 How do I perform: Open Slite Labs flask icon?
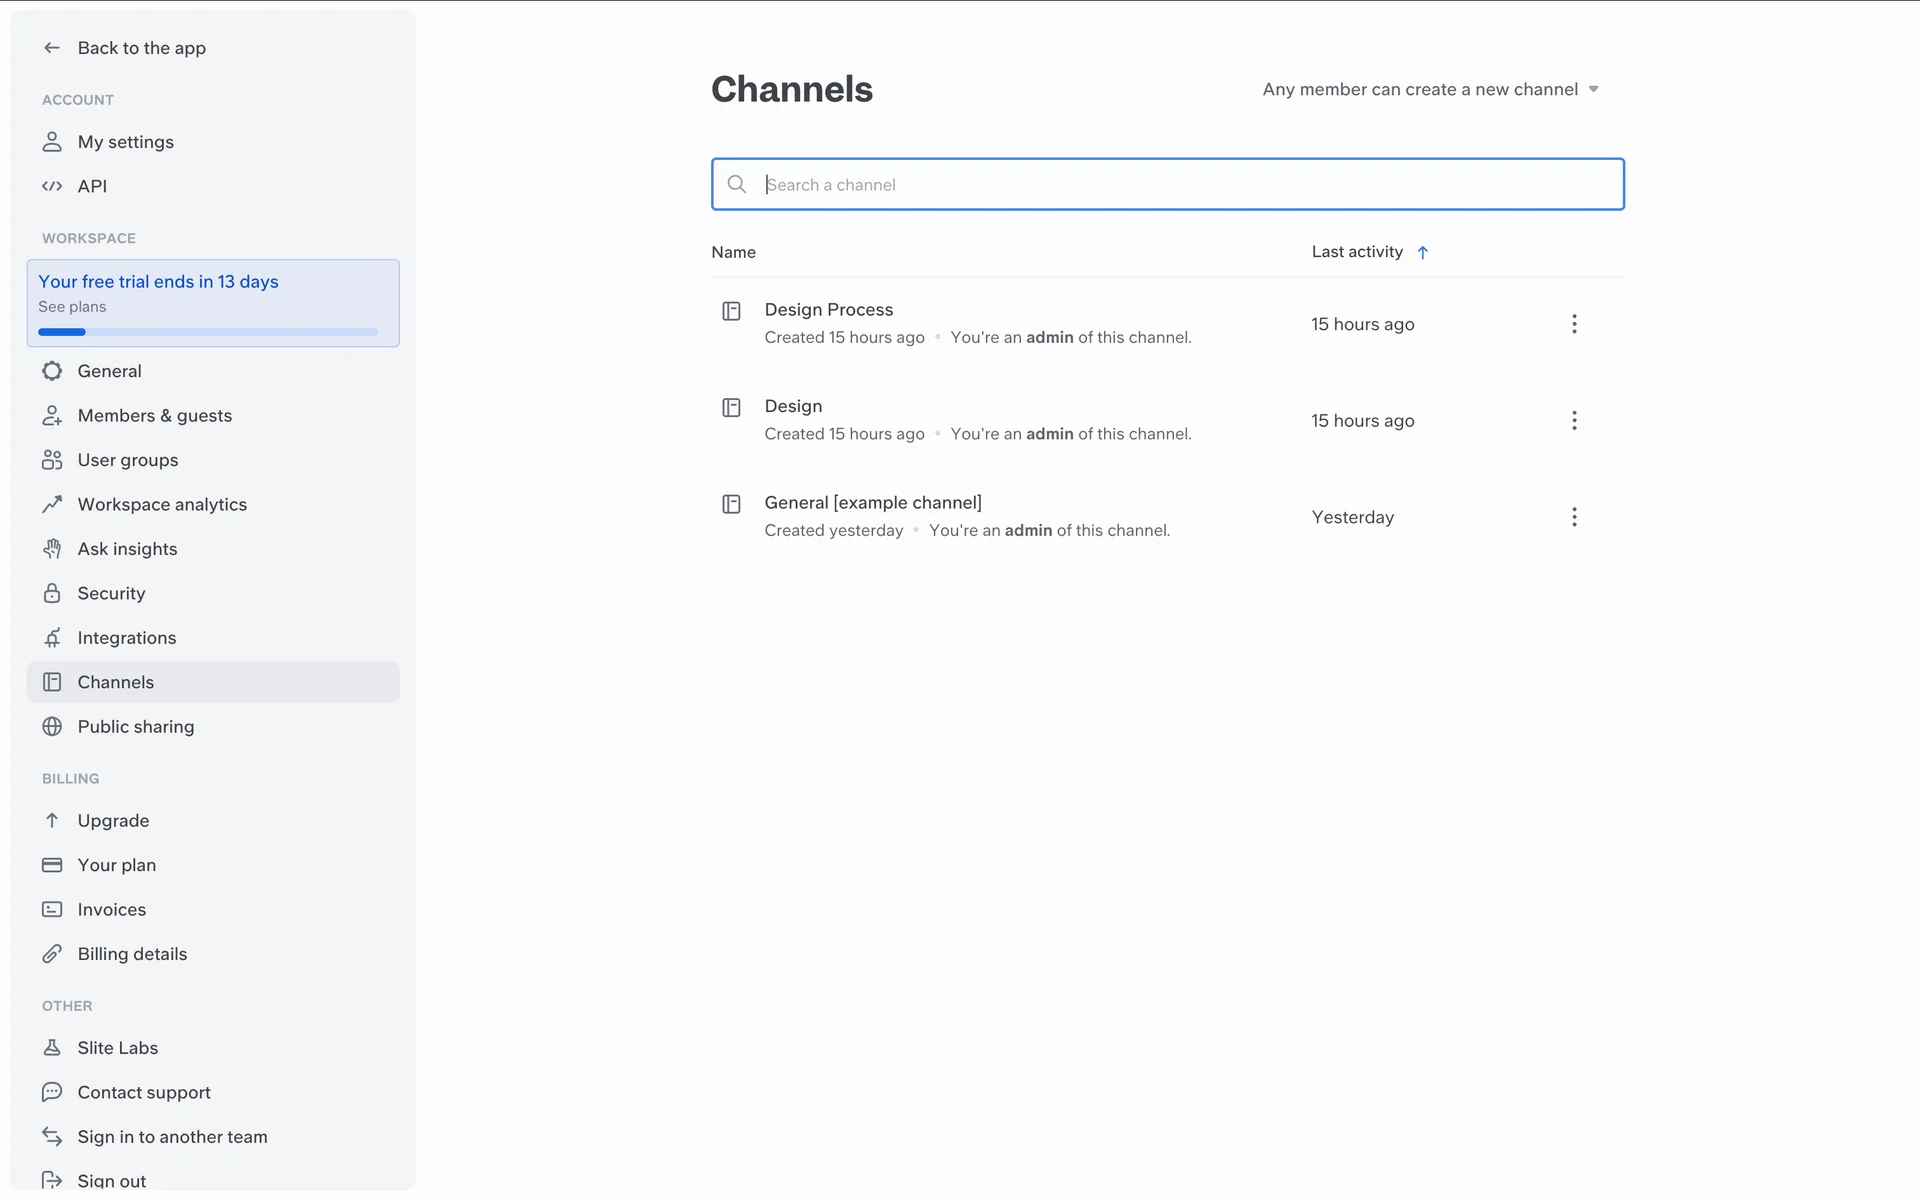click(52, 1047)
